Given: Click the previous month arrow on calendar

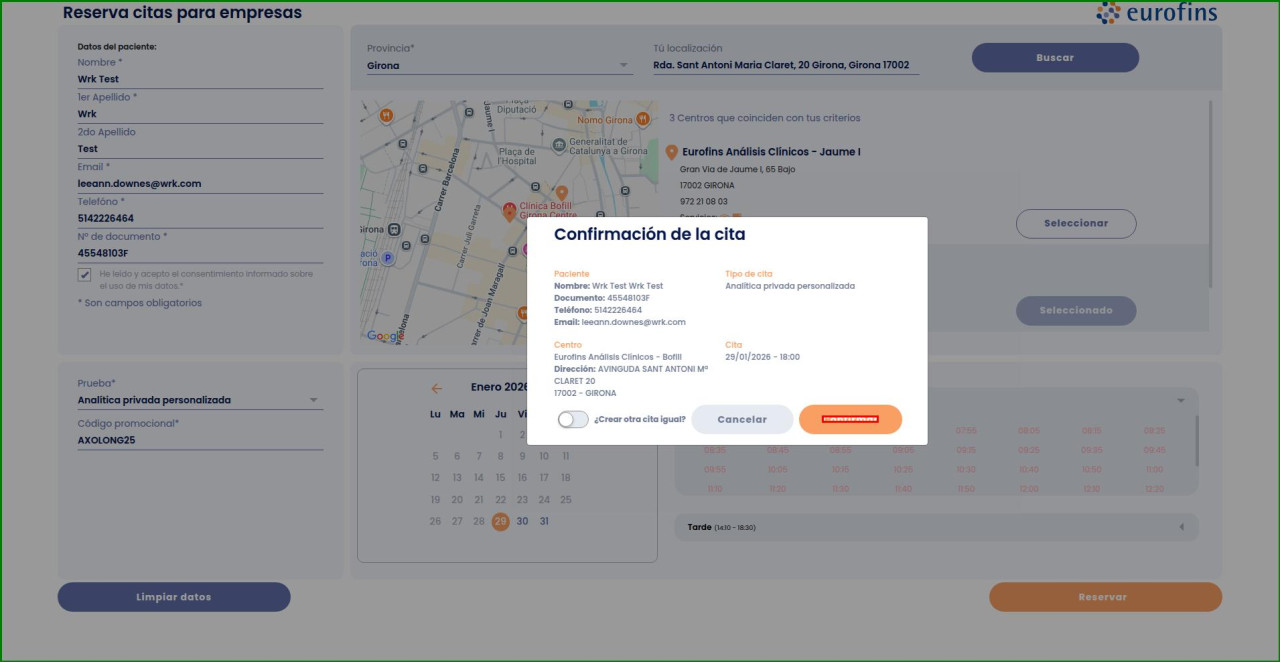Looking at the screenshot, I should pos(437,388).
